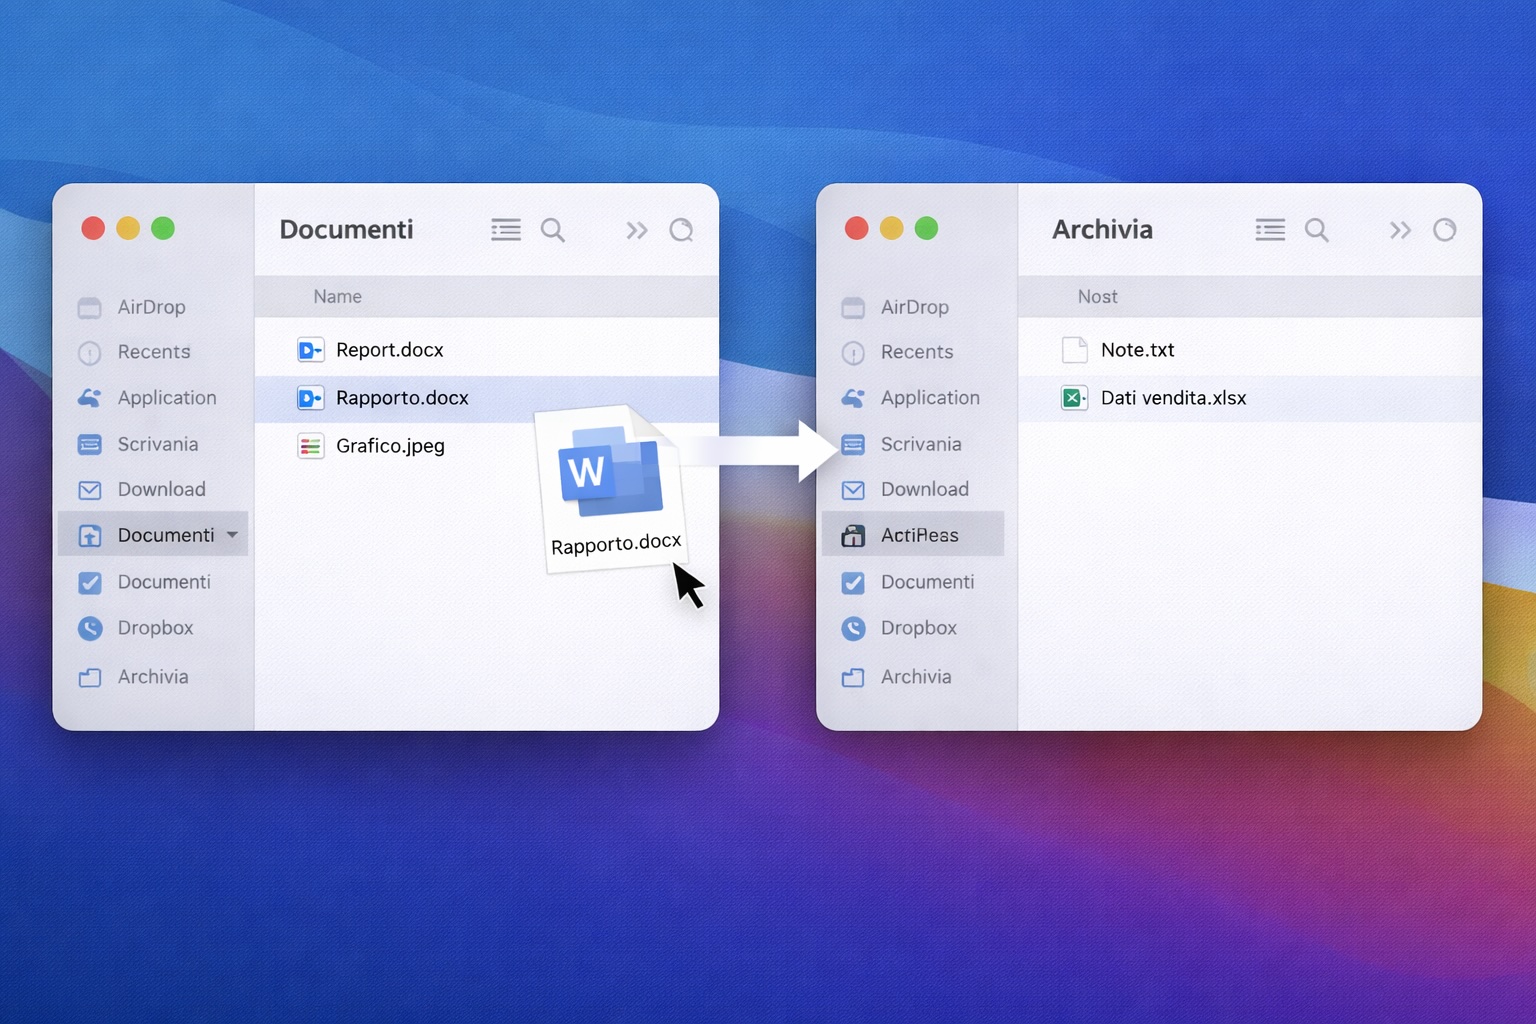
Task: Open AirDrop in the Archivia window sidebar
Action: [x=913, y=307]
